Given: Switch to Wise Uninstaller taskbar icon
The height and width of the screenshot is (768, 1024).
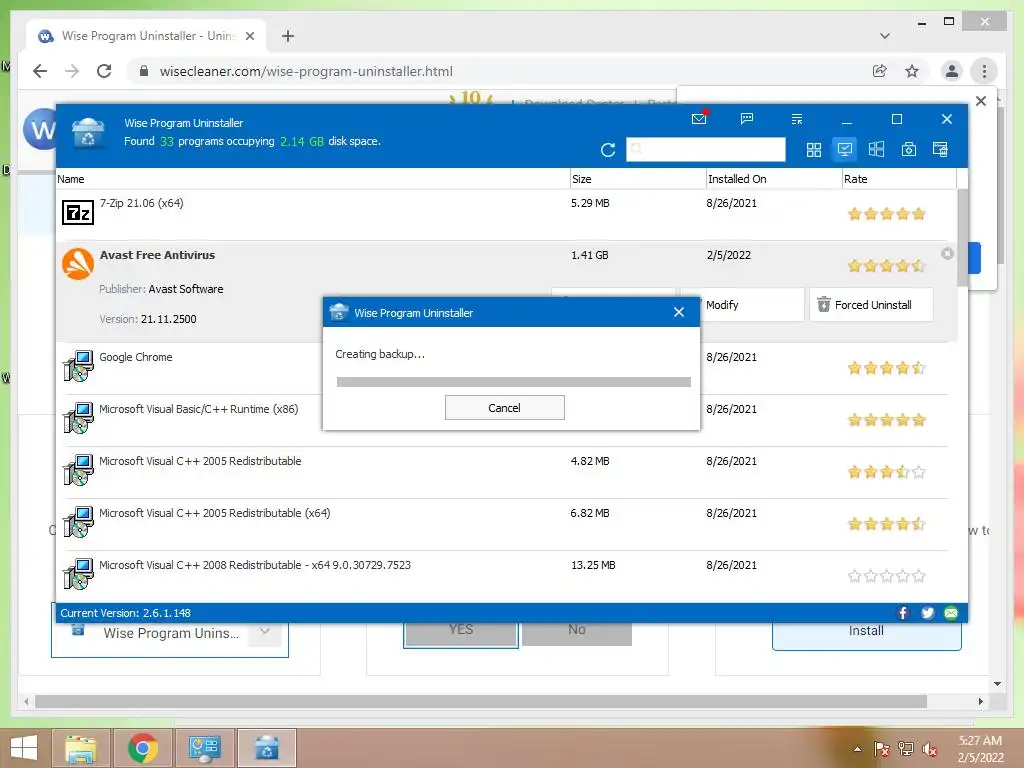Looking at the screenshot, I should tap(266, 748).
